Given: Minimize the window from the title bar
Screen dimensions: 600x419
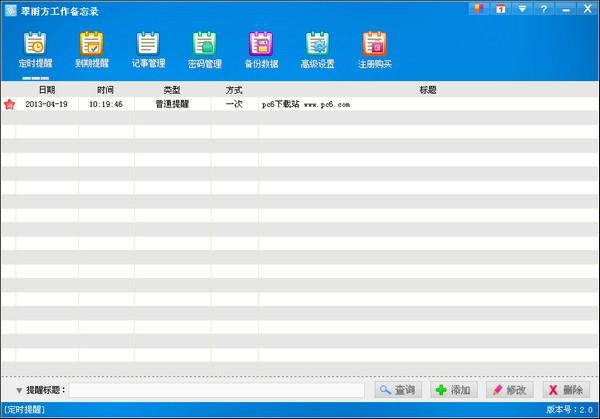Looking at the screenshot, I should [x=566, y=8].
